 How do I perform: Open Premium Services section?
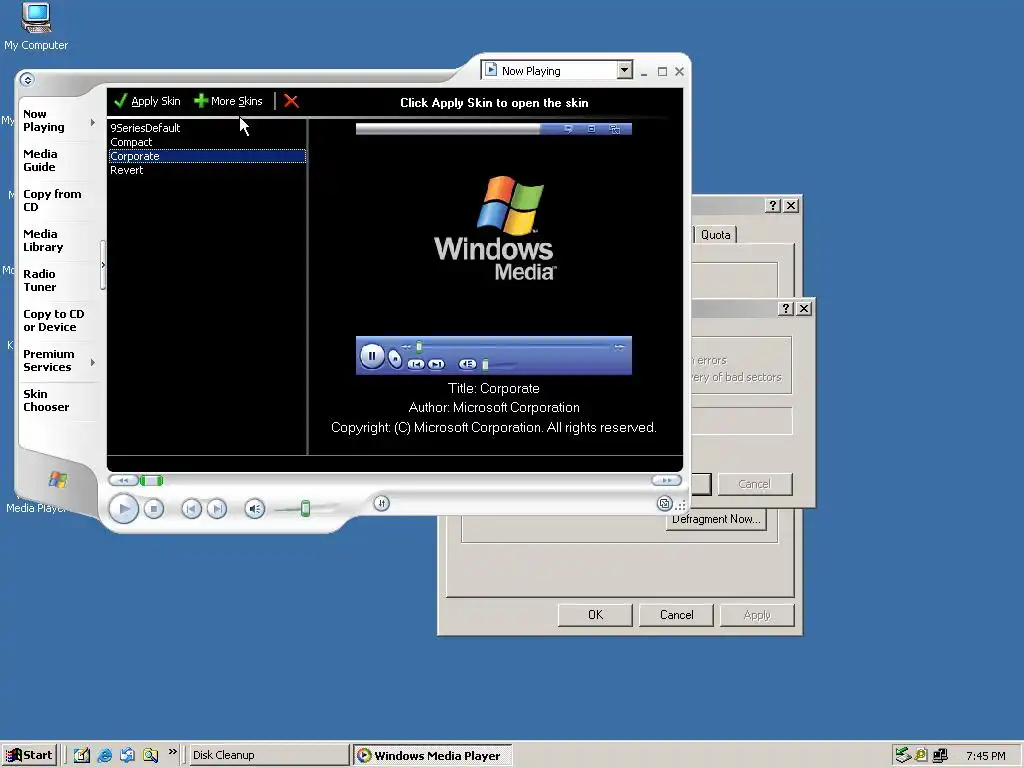(48, 360)
